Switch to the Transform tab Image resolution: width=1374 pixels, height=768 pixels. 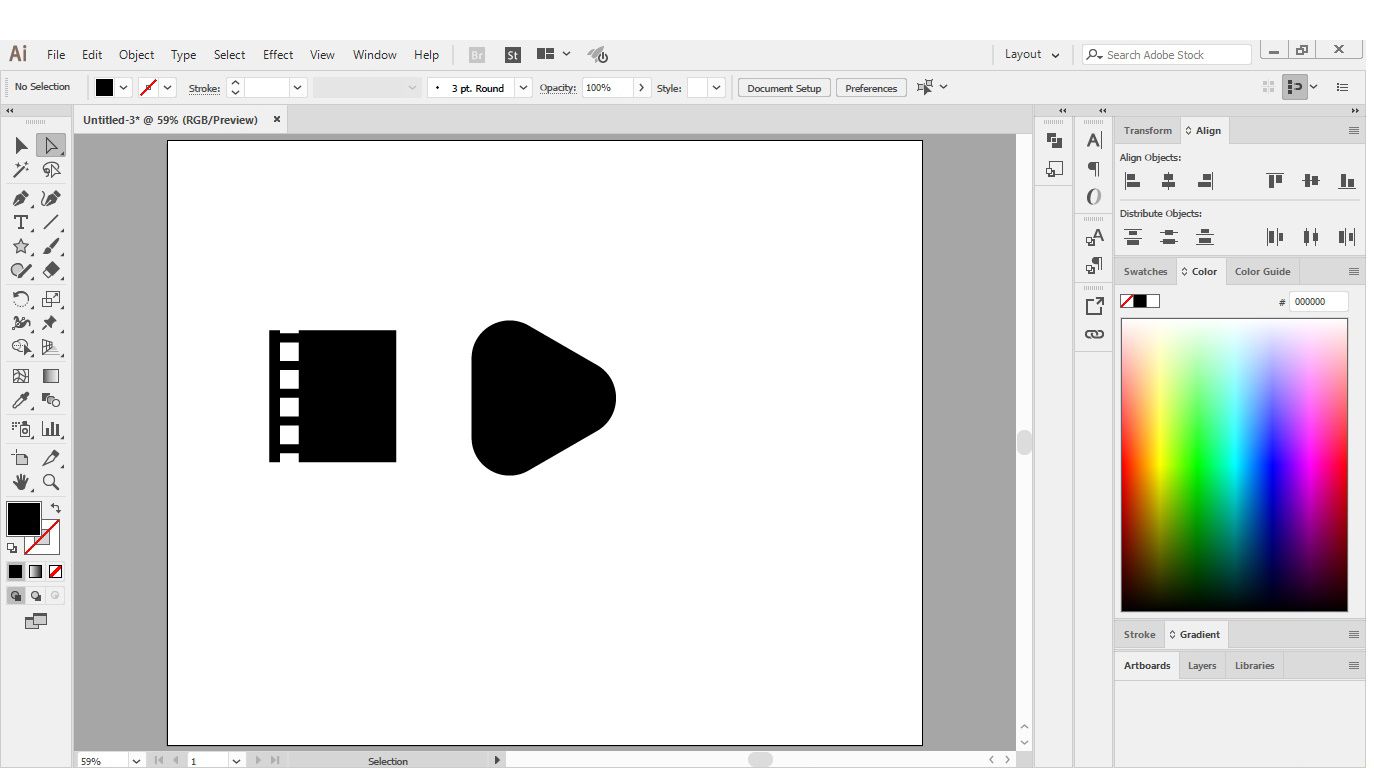tap(1147, 131)
